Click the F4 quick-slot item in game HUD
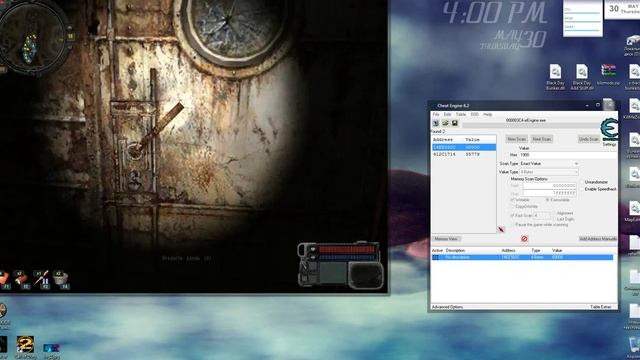The image size is (640, 360). tap(61, 280)
